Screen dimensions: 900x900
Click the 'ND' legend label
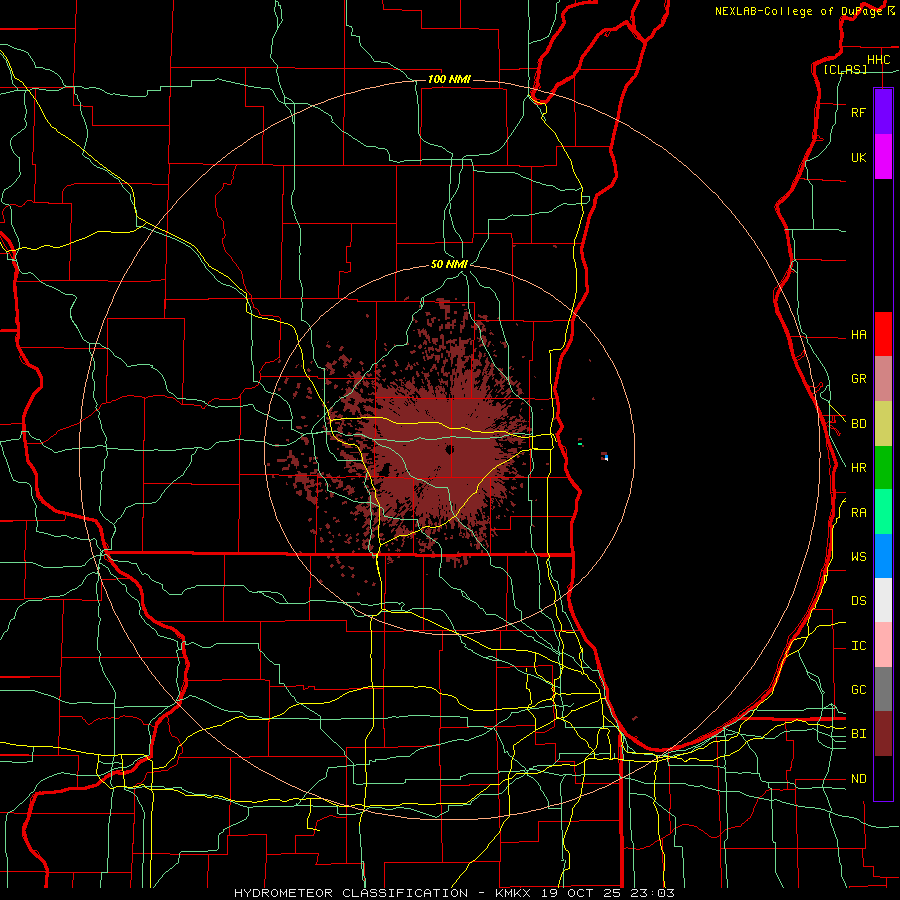(858, 779)
